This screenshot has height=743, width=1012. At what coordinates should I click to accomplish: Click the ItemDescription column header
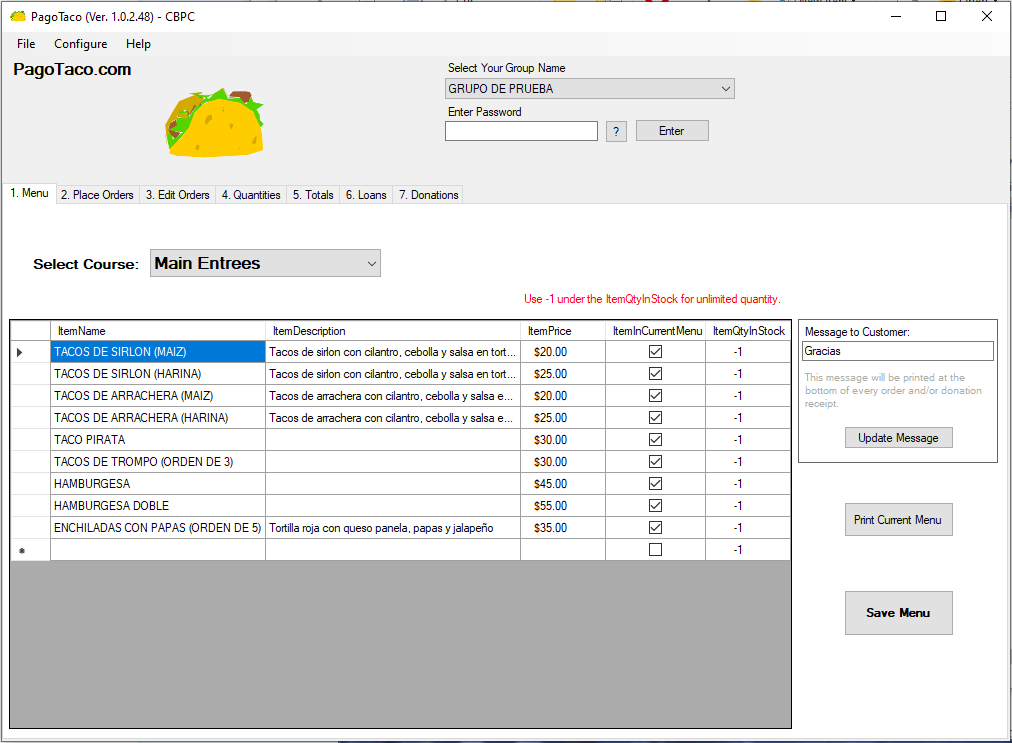[x=393, y=331]
